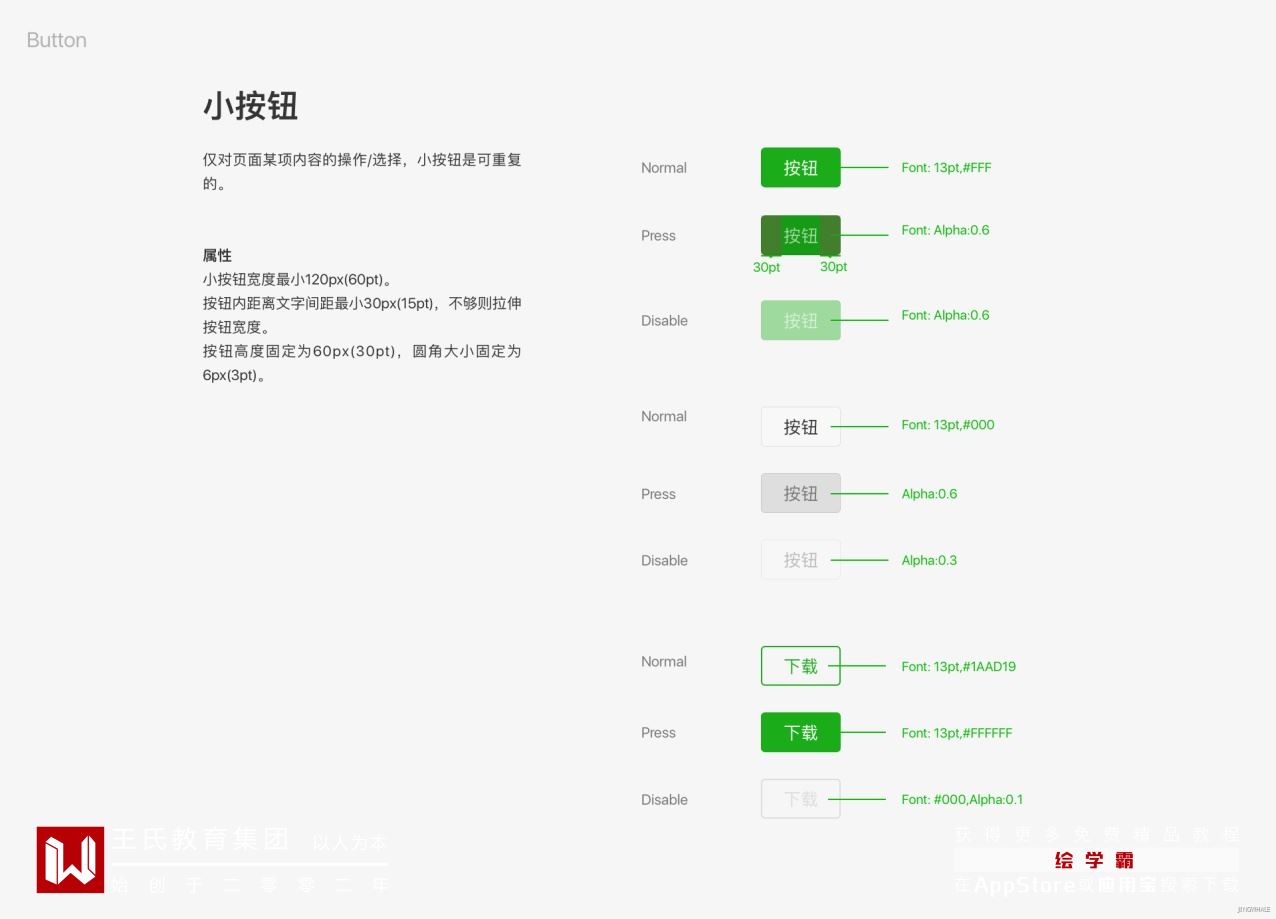Click the annotation 'Font: 13pt,#FFFFFF'
This screenshot has width=1276, height=919.
[956, 733]
